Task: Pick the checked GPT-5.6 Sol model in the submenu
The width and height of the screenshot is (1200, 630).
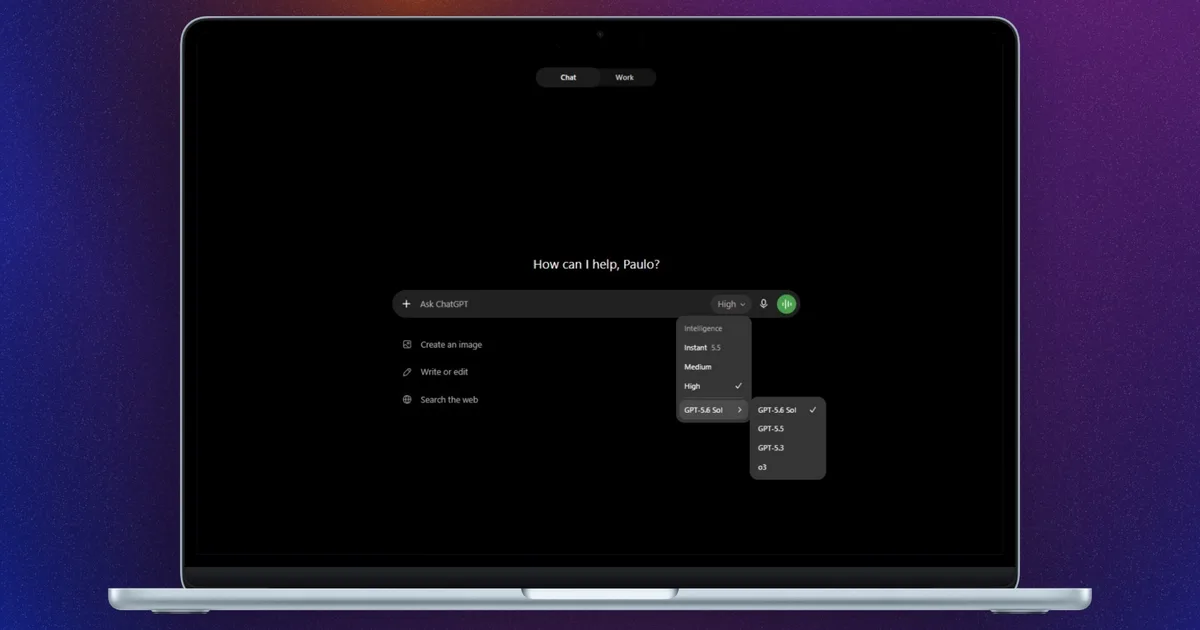Action: (x=788, y=410)
